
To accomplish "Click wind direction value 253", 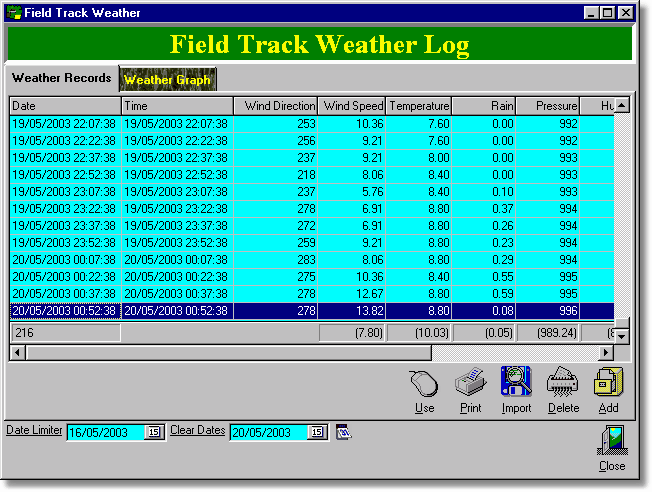I will coord(306,124).
